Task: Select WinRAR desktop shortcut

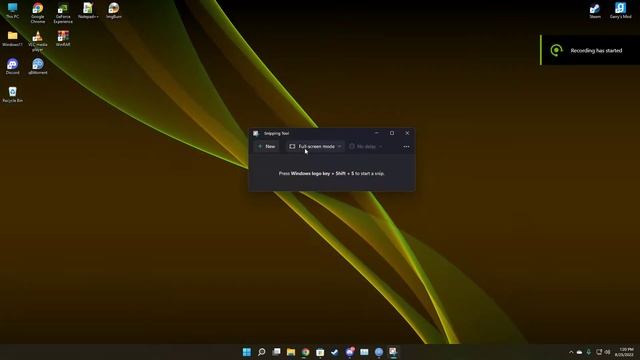Action: (x=63, y=39)
